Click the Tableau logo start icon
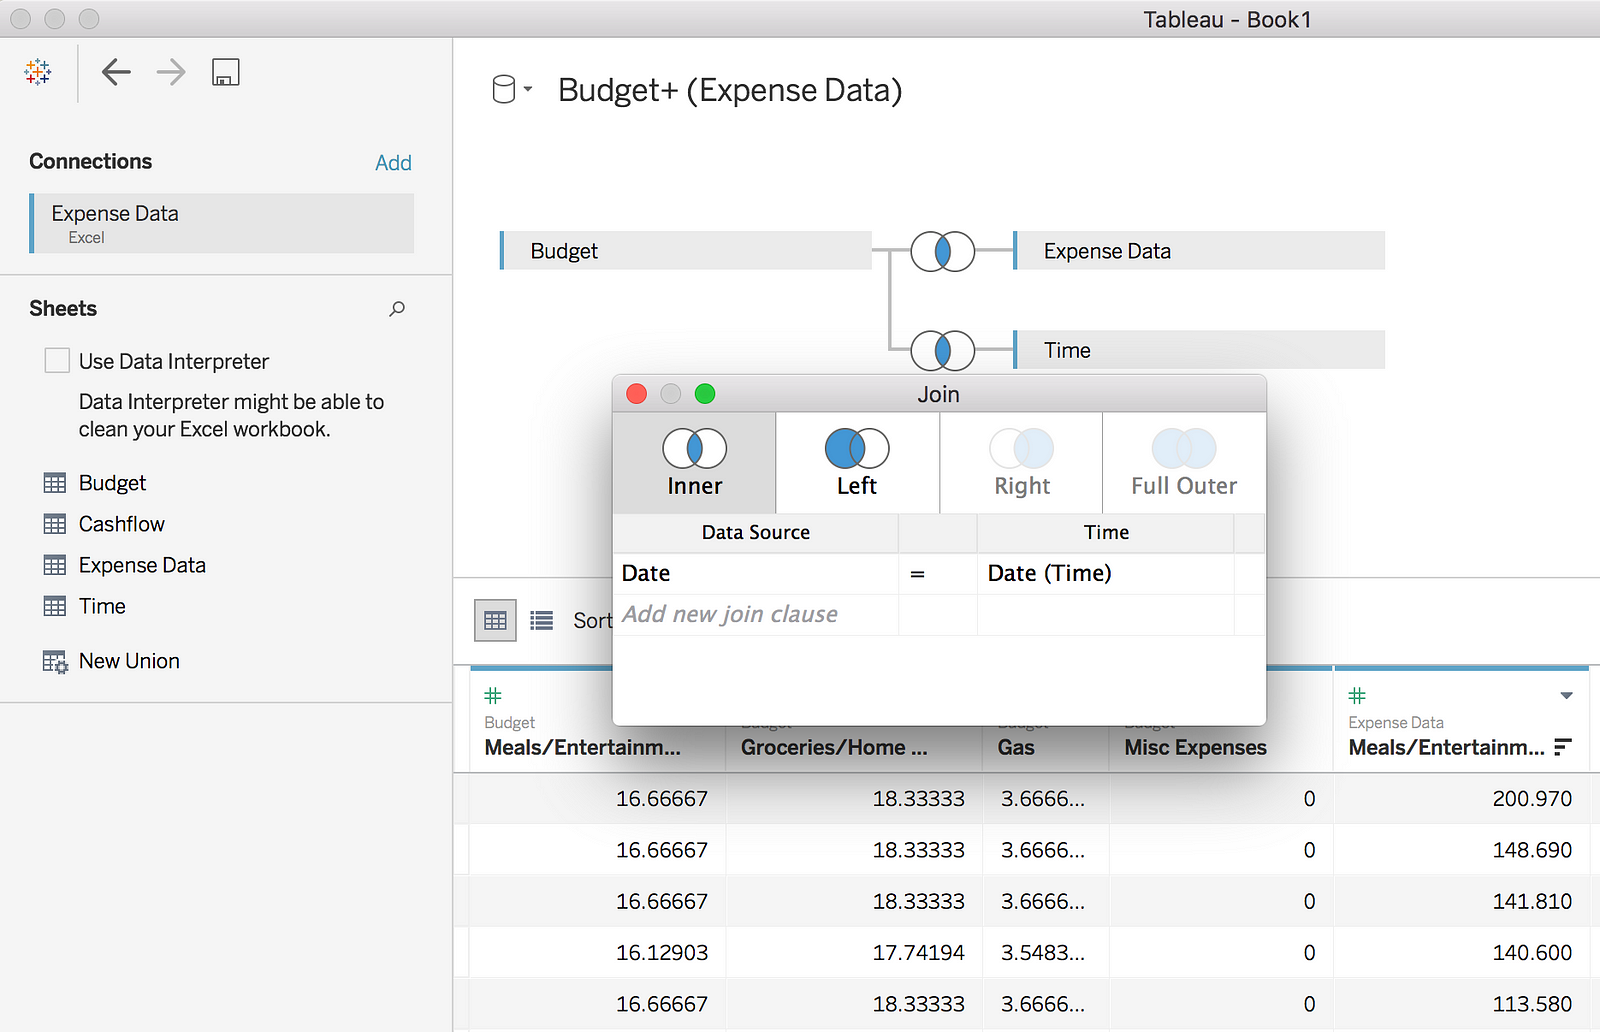 [38, 72]
